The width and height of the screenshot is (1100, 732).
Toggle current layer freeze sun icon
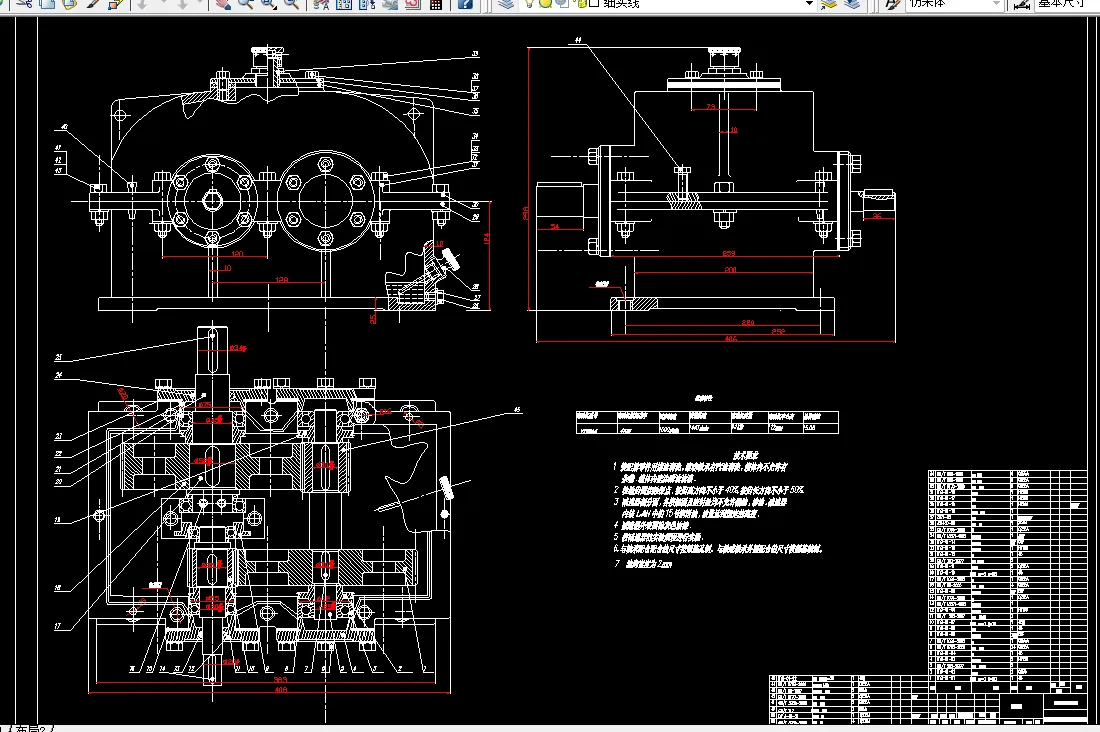(545, 4)
